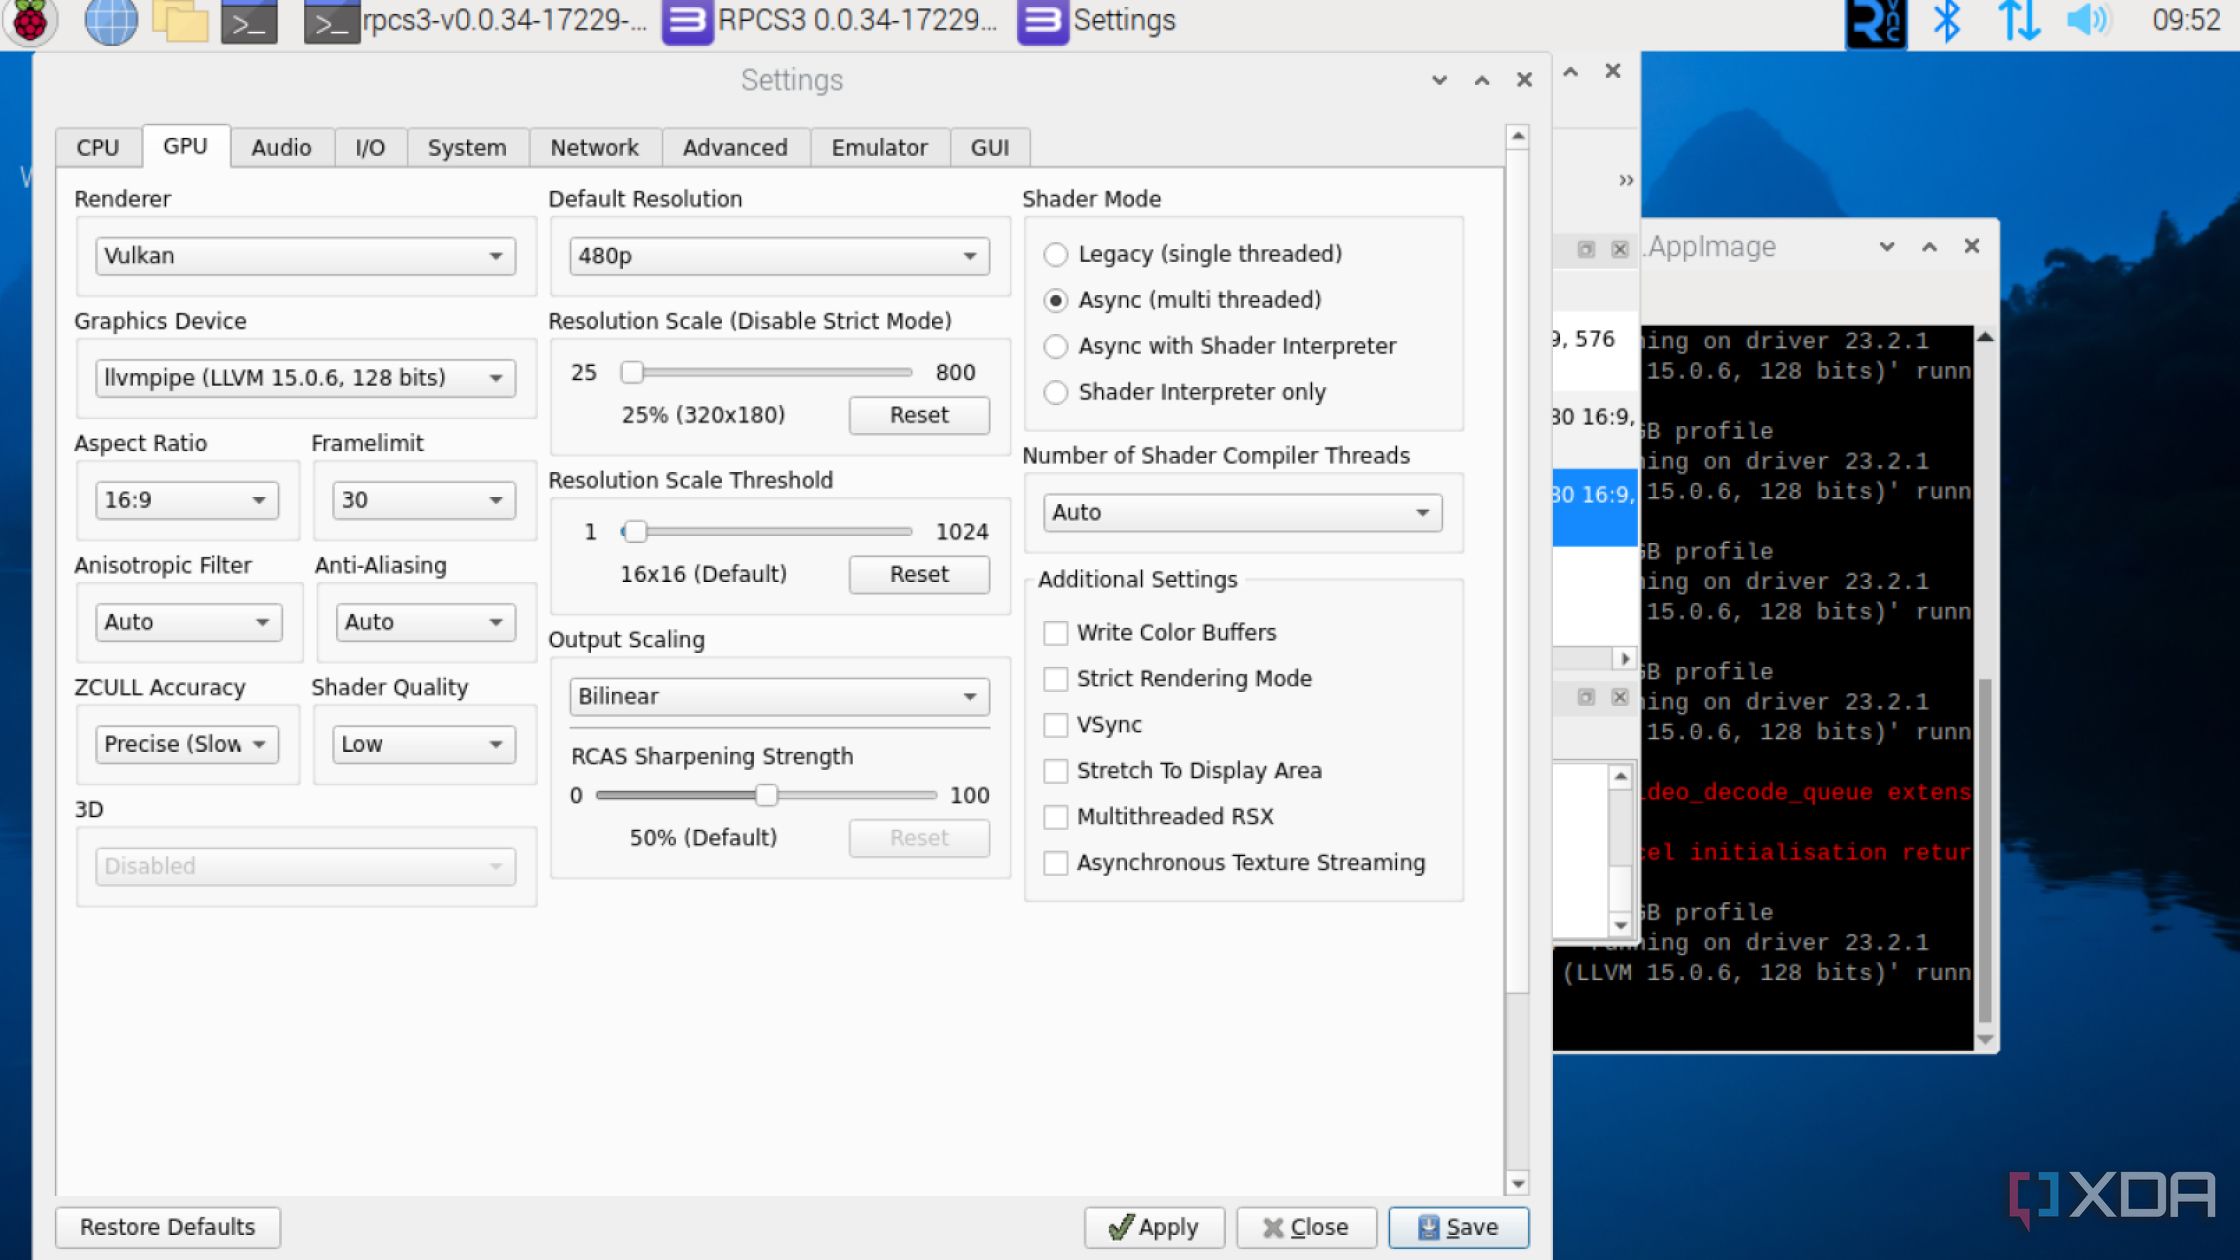The image size is (2240, 1260).
Task: Click the Restore Defaults button
Action: [x=168, y=1227]
